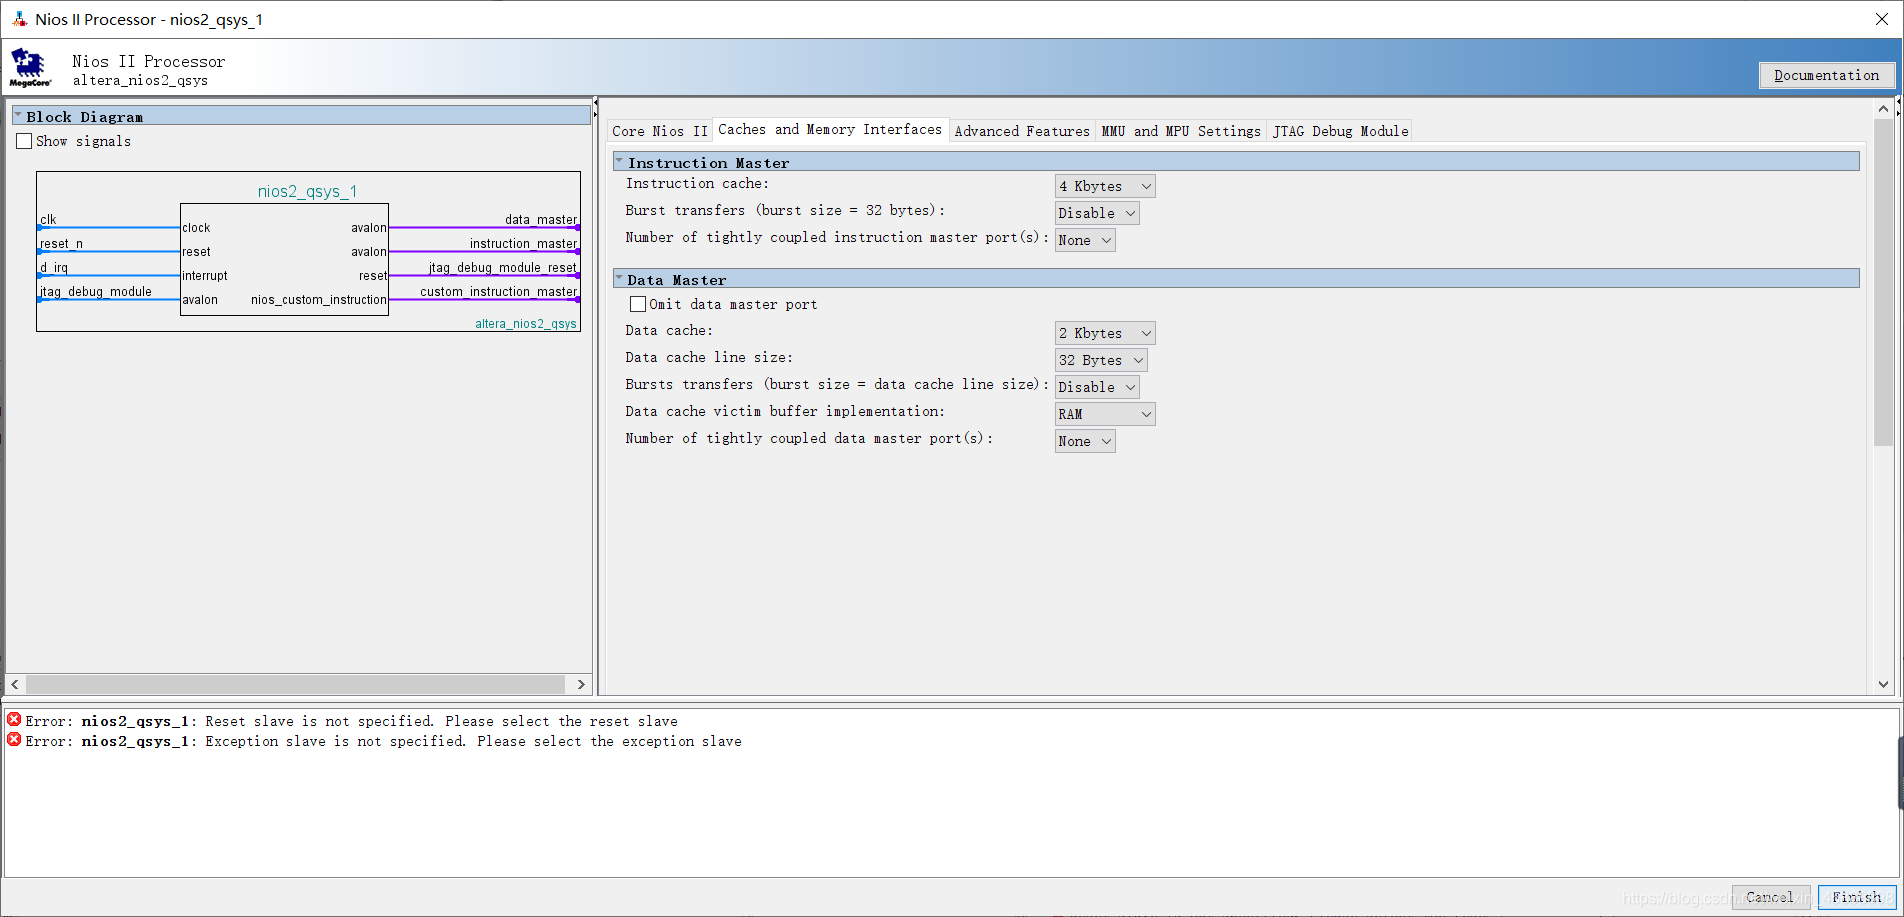Viewport: 1904px width, 917px height.
Task: Select Caches and Memory Interfaces tab
Action: tap(830, 130)
